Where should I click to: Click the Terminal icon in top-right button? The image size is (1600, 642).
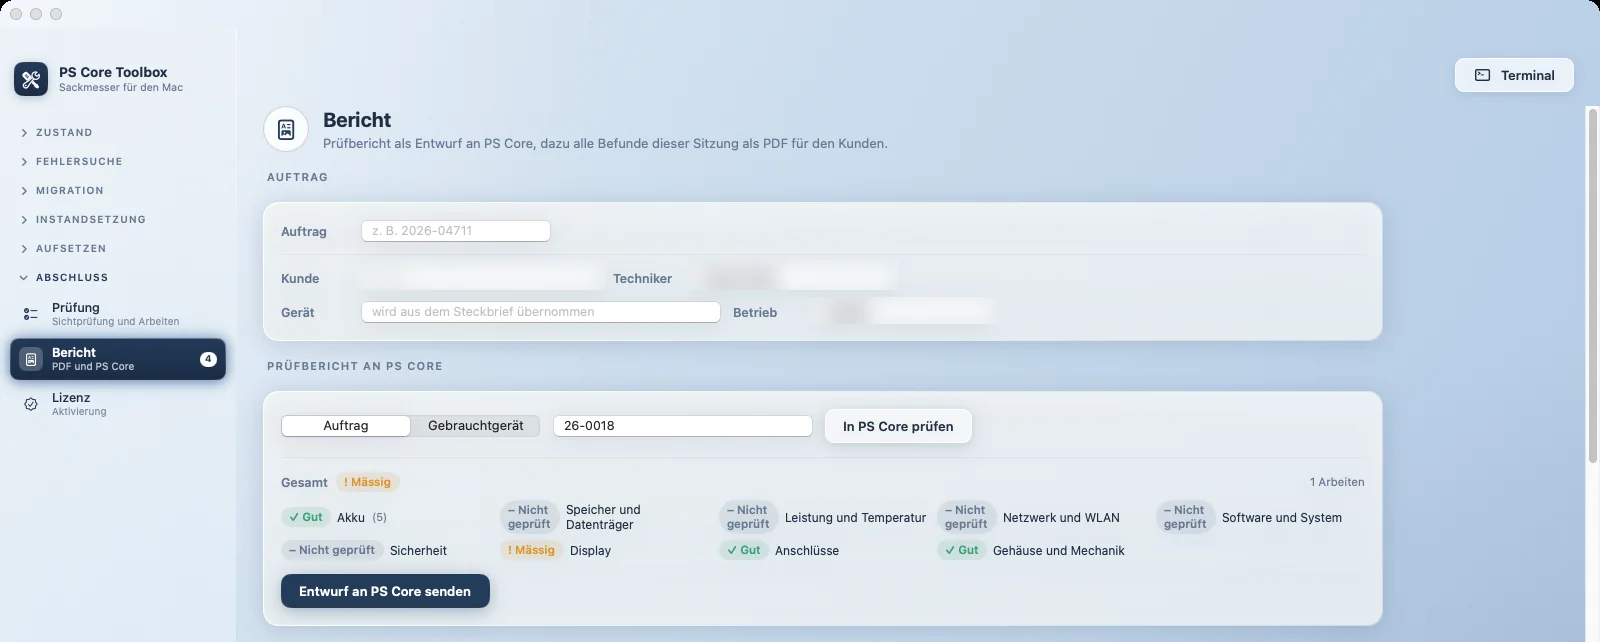click(1483, 75)
